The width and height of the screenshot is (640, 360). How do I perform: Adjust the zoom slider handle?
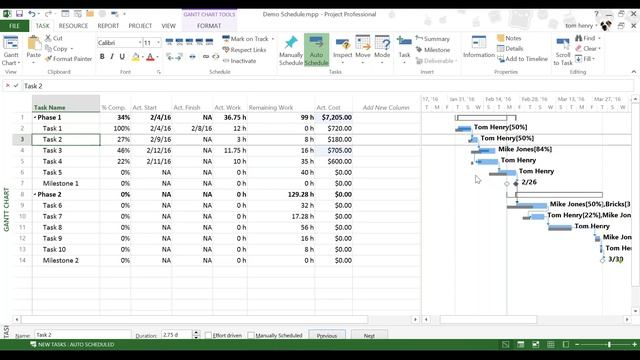click(609, 344)
